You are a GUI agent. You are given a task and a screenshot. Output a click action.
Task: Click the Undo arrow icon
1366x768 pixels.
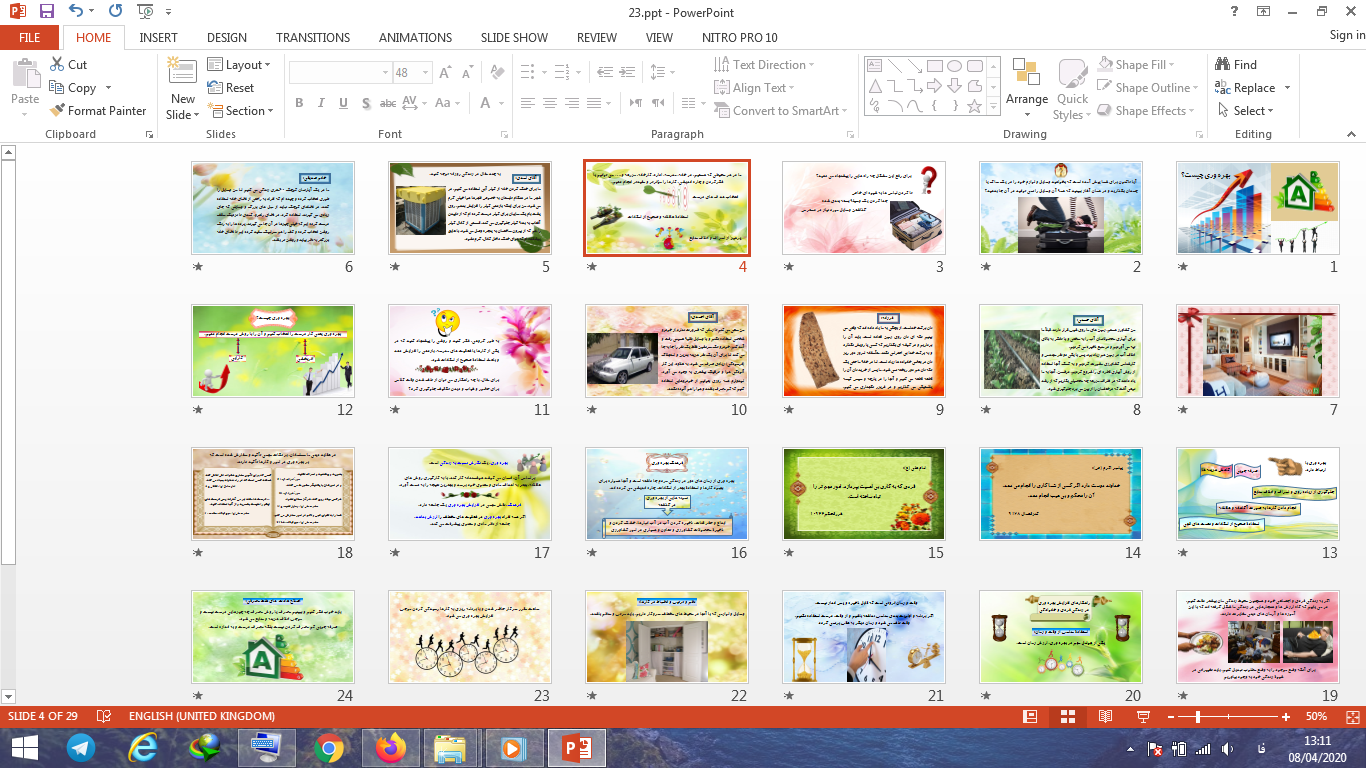(77, 12)
